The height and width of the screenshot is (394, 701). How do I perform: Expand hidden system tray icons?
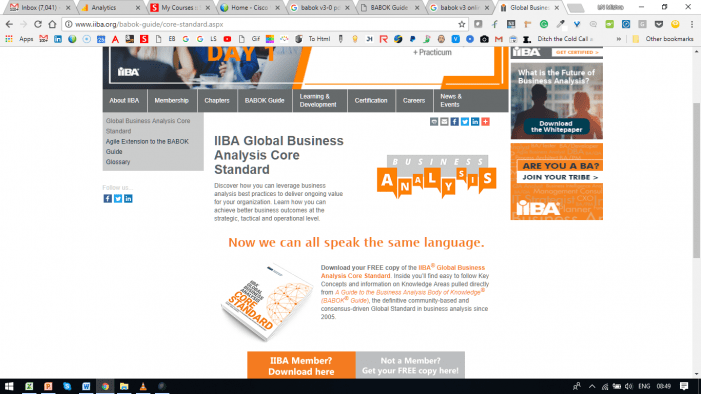click(x=592, y=386)
